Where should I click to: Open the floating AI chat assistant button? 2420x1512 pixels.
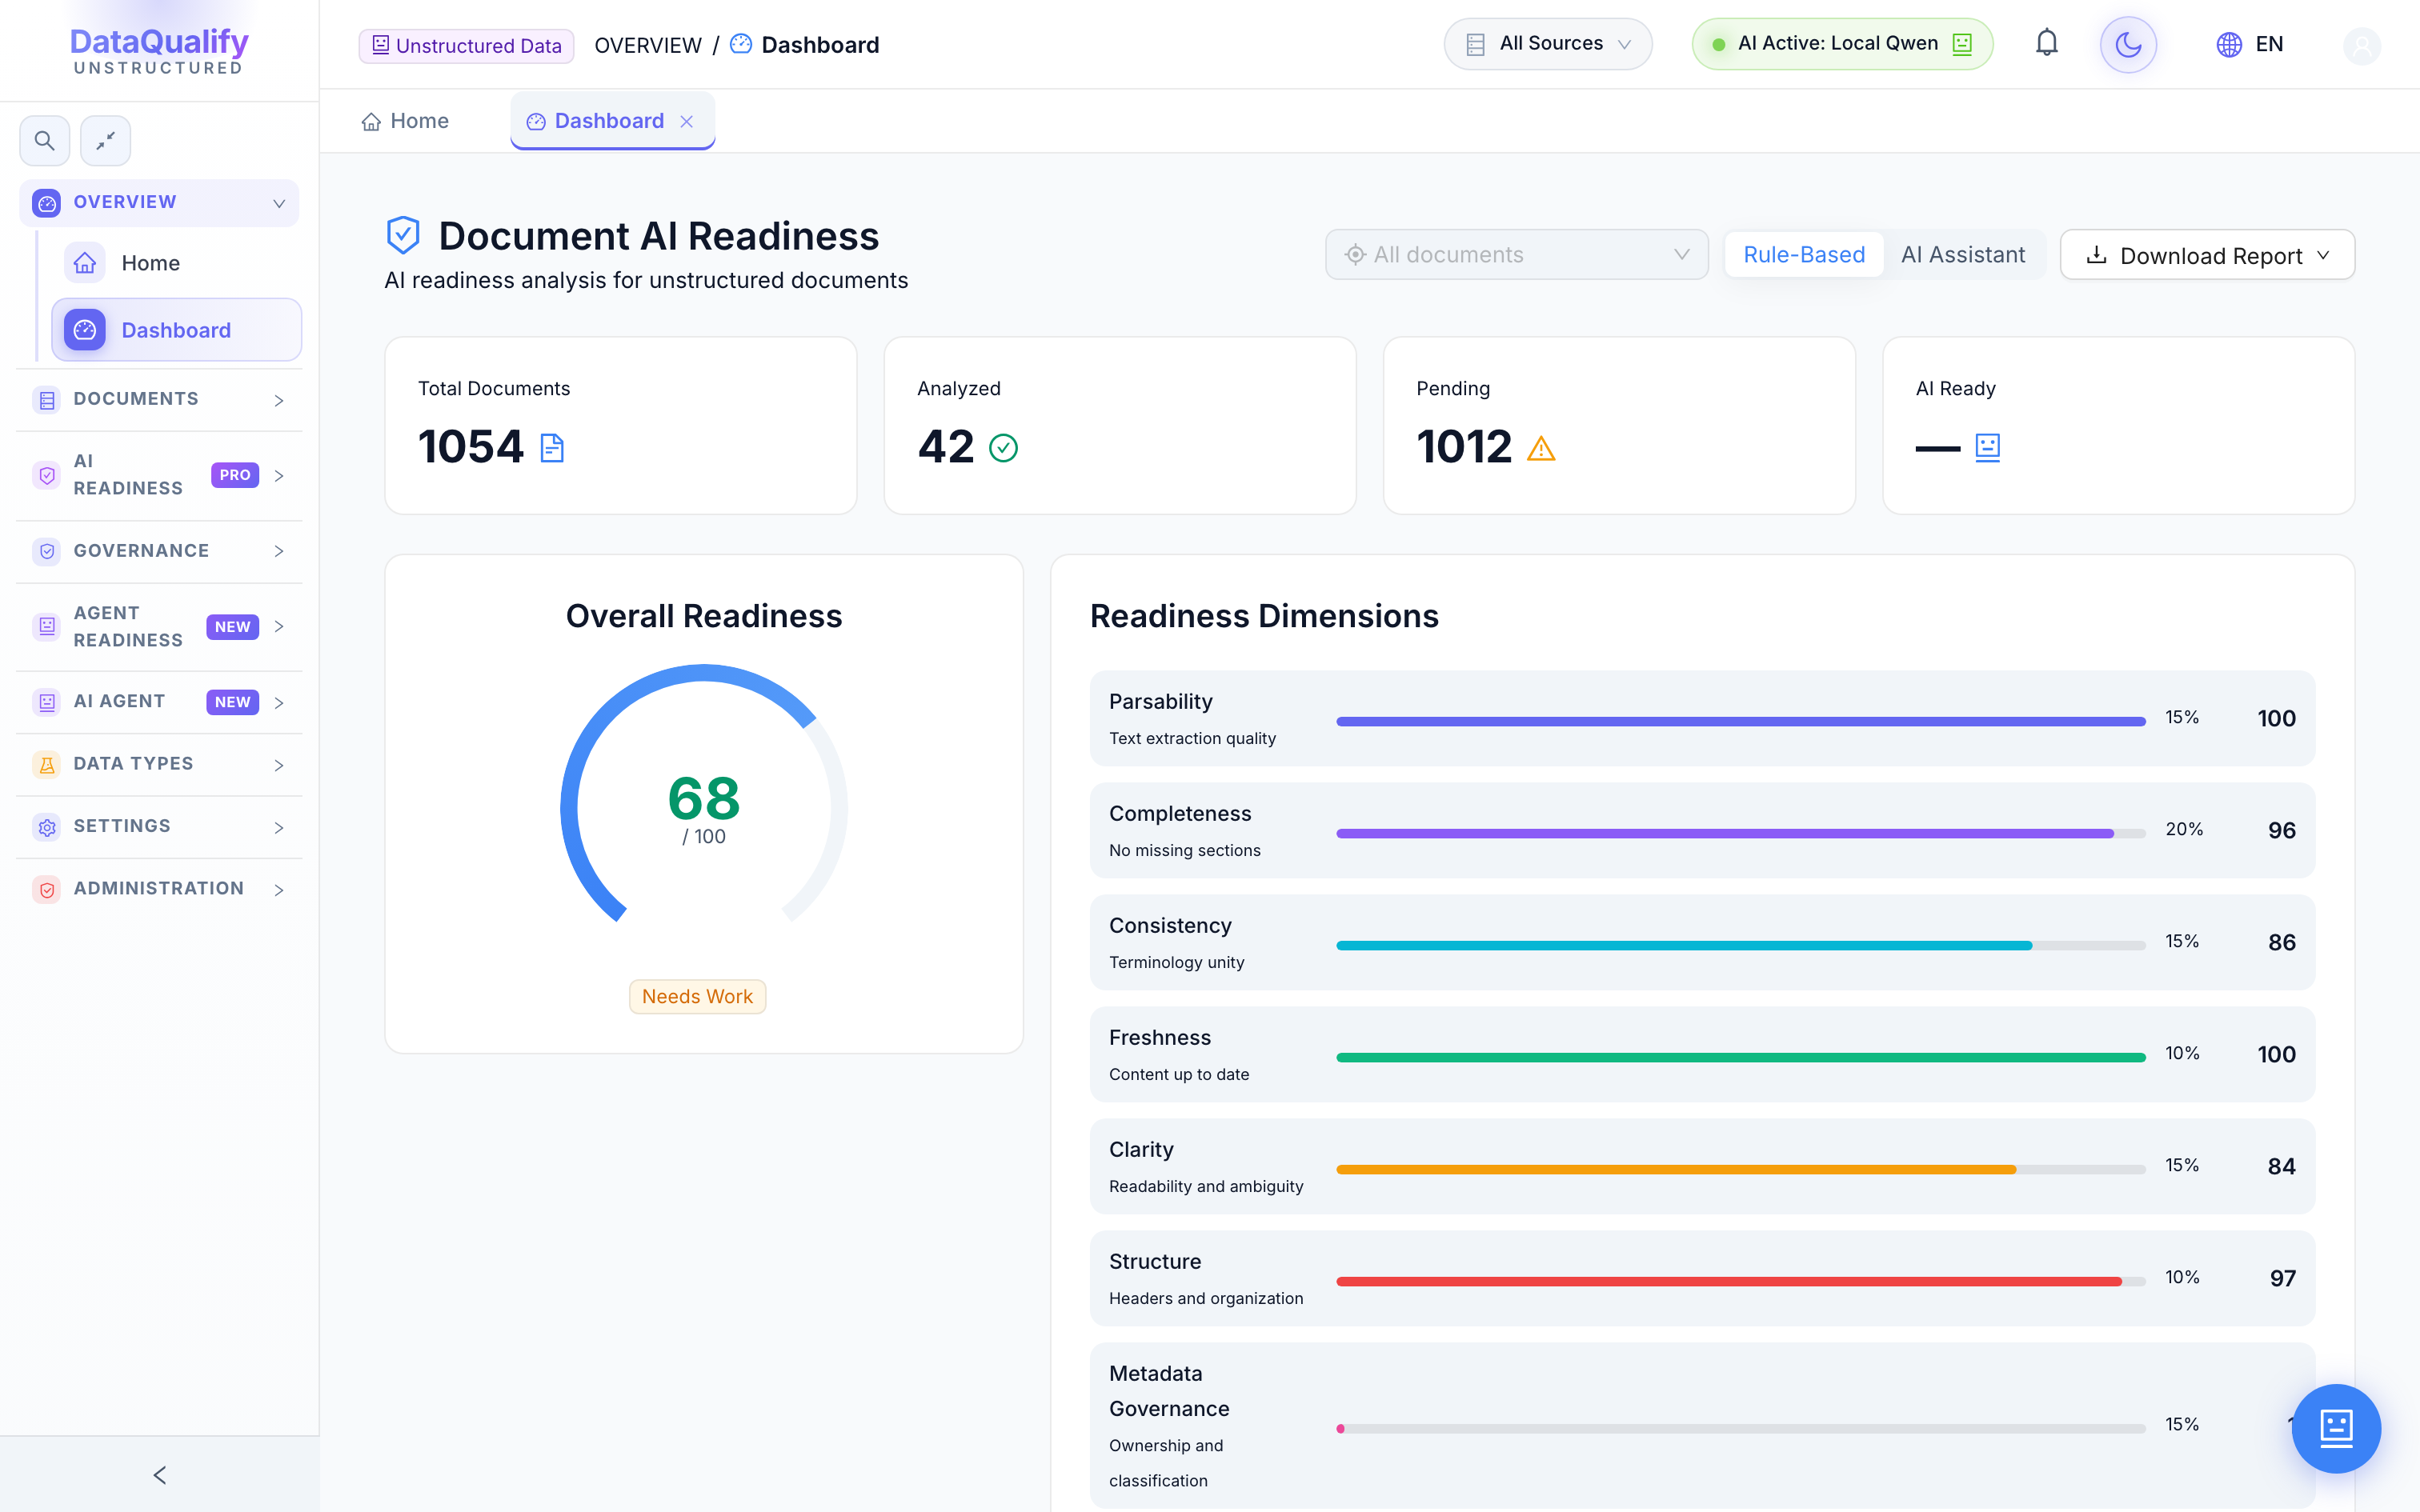(x=2336, y=1428)
